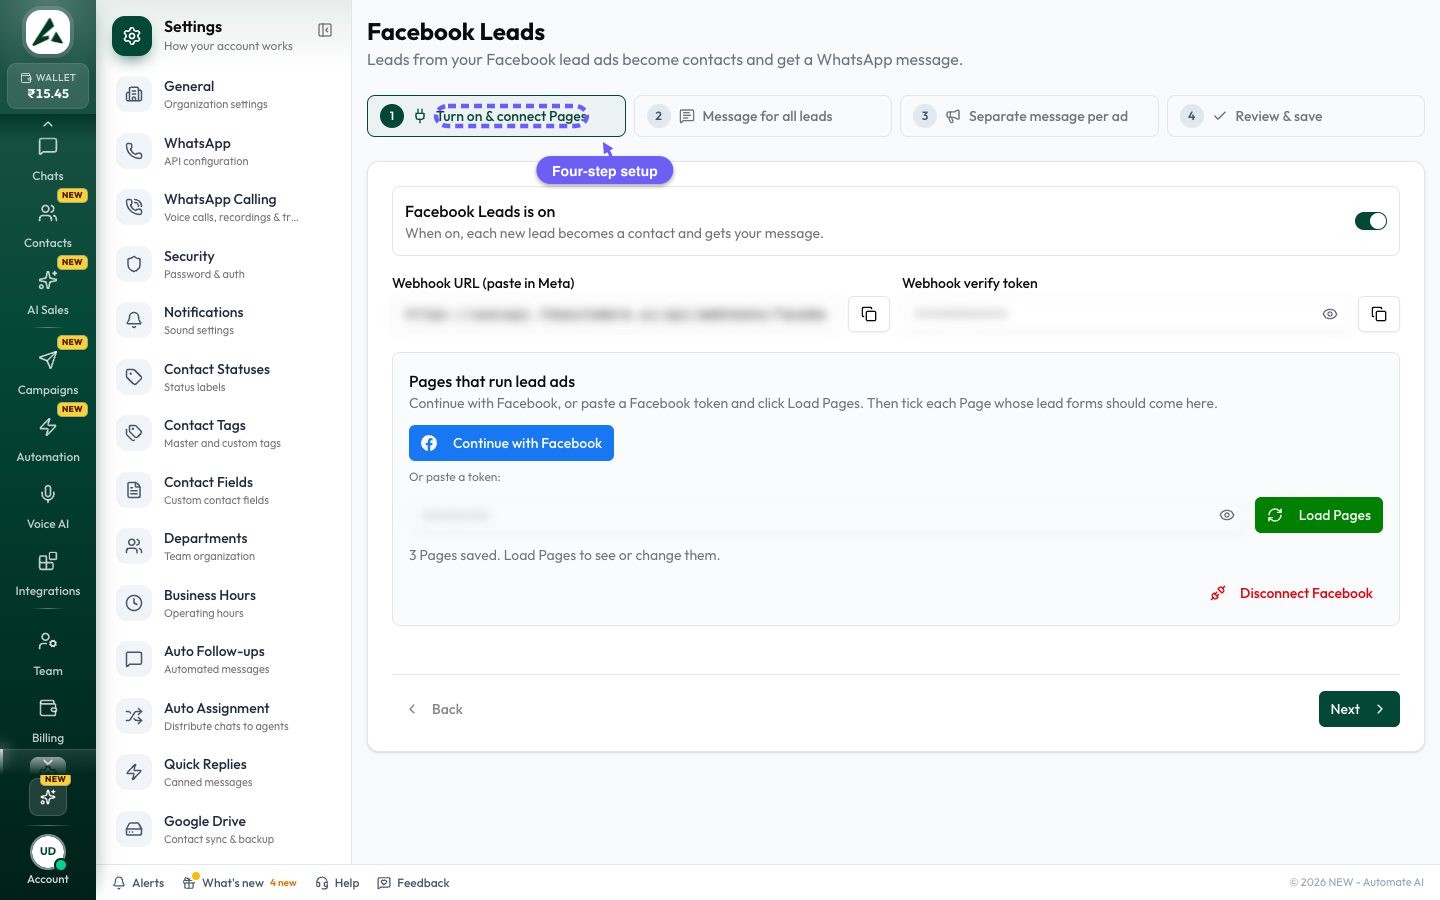Turn off Facebook Leads toggle
Image resolution: width=1440 pixels, height=900 pixels.
1370,221
